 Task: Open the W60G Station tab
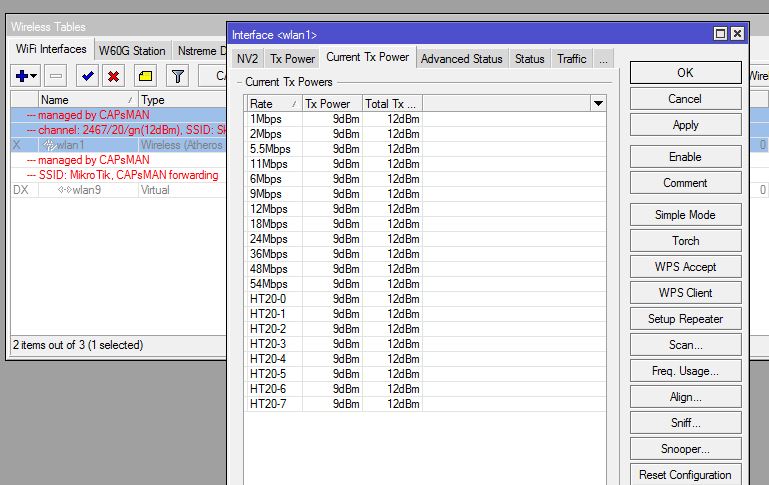tap(132, 51)
